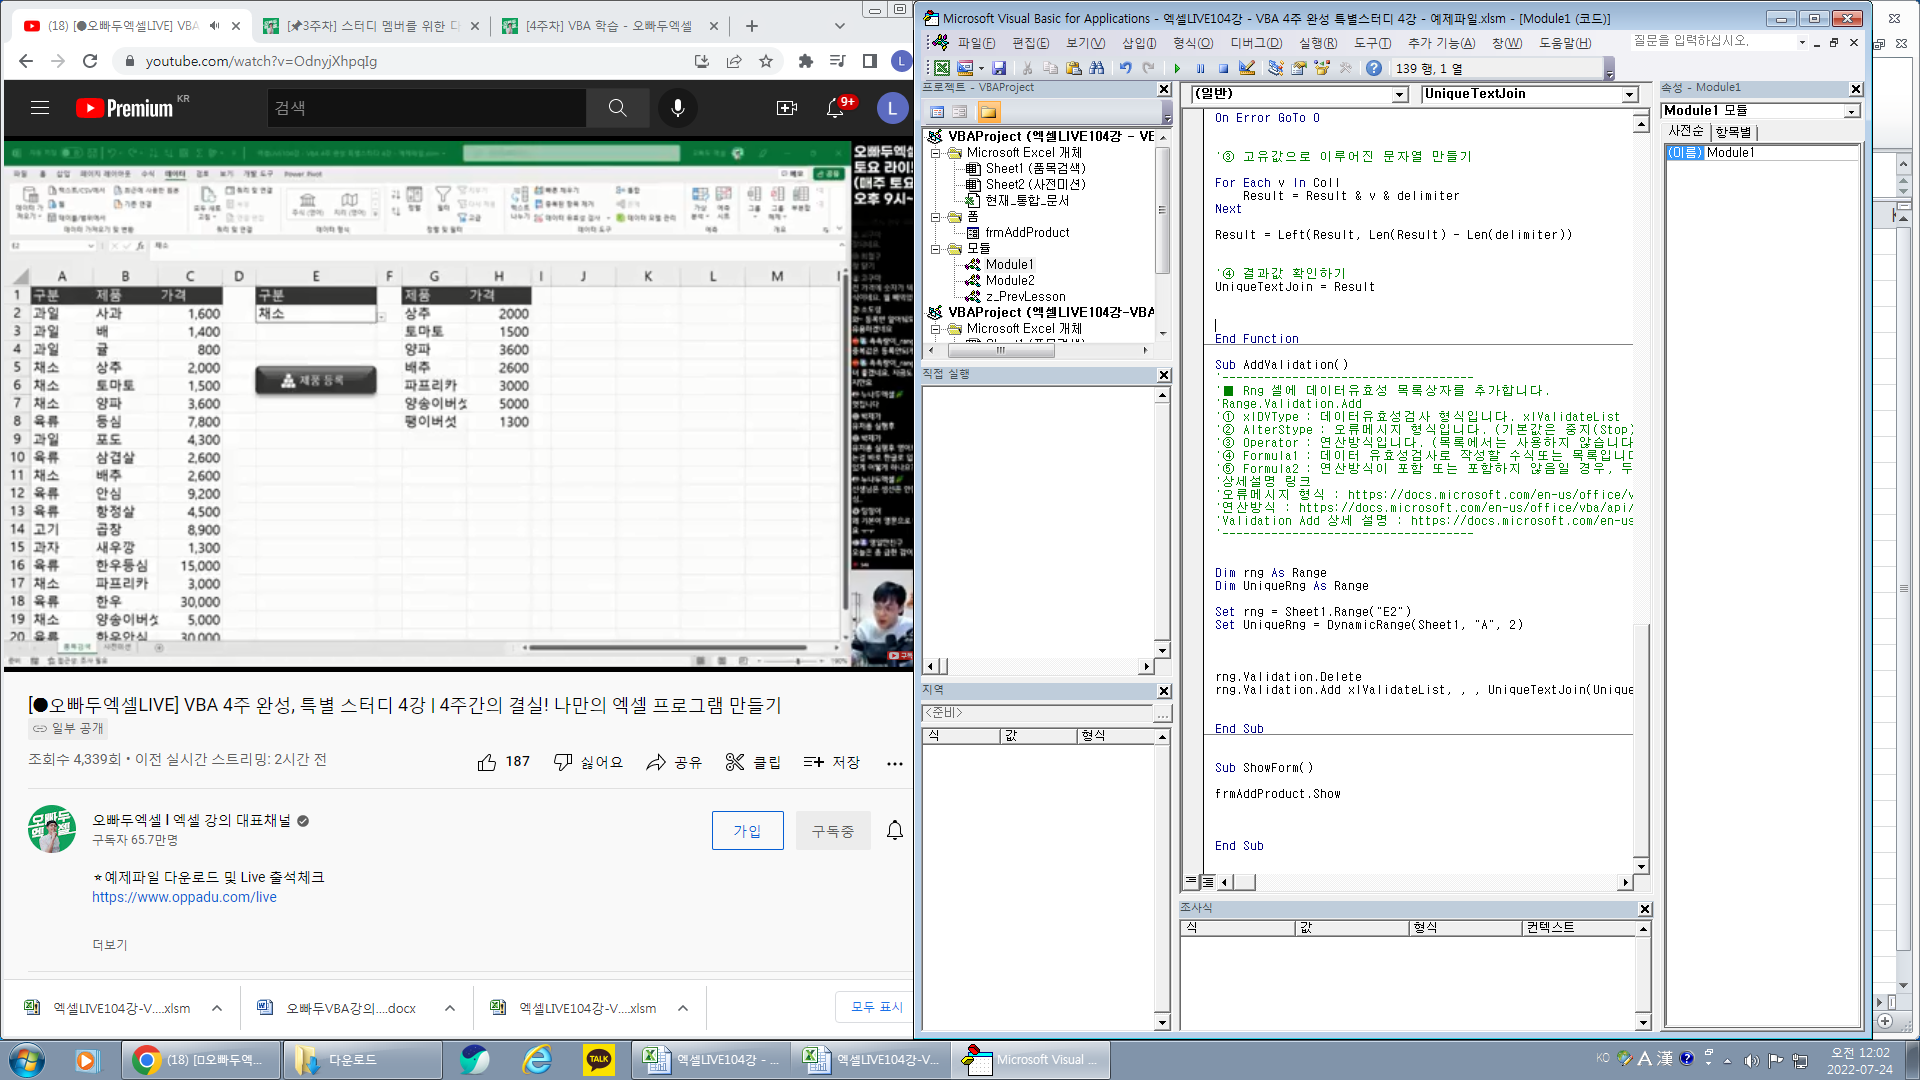1920x1080 pixels.
Task: Collapse the 모듈 folder in project tree
Action: [x=936, y=248]
